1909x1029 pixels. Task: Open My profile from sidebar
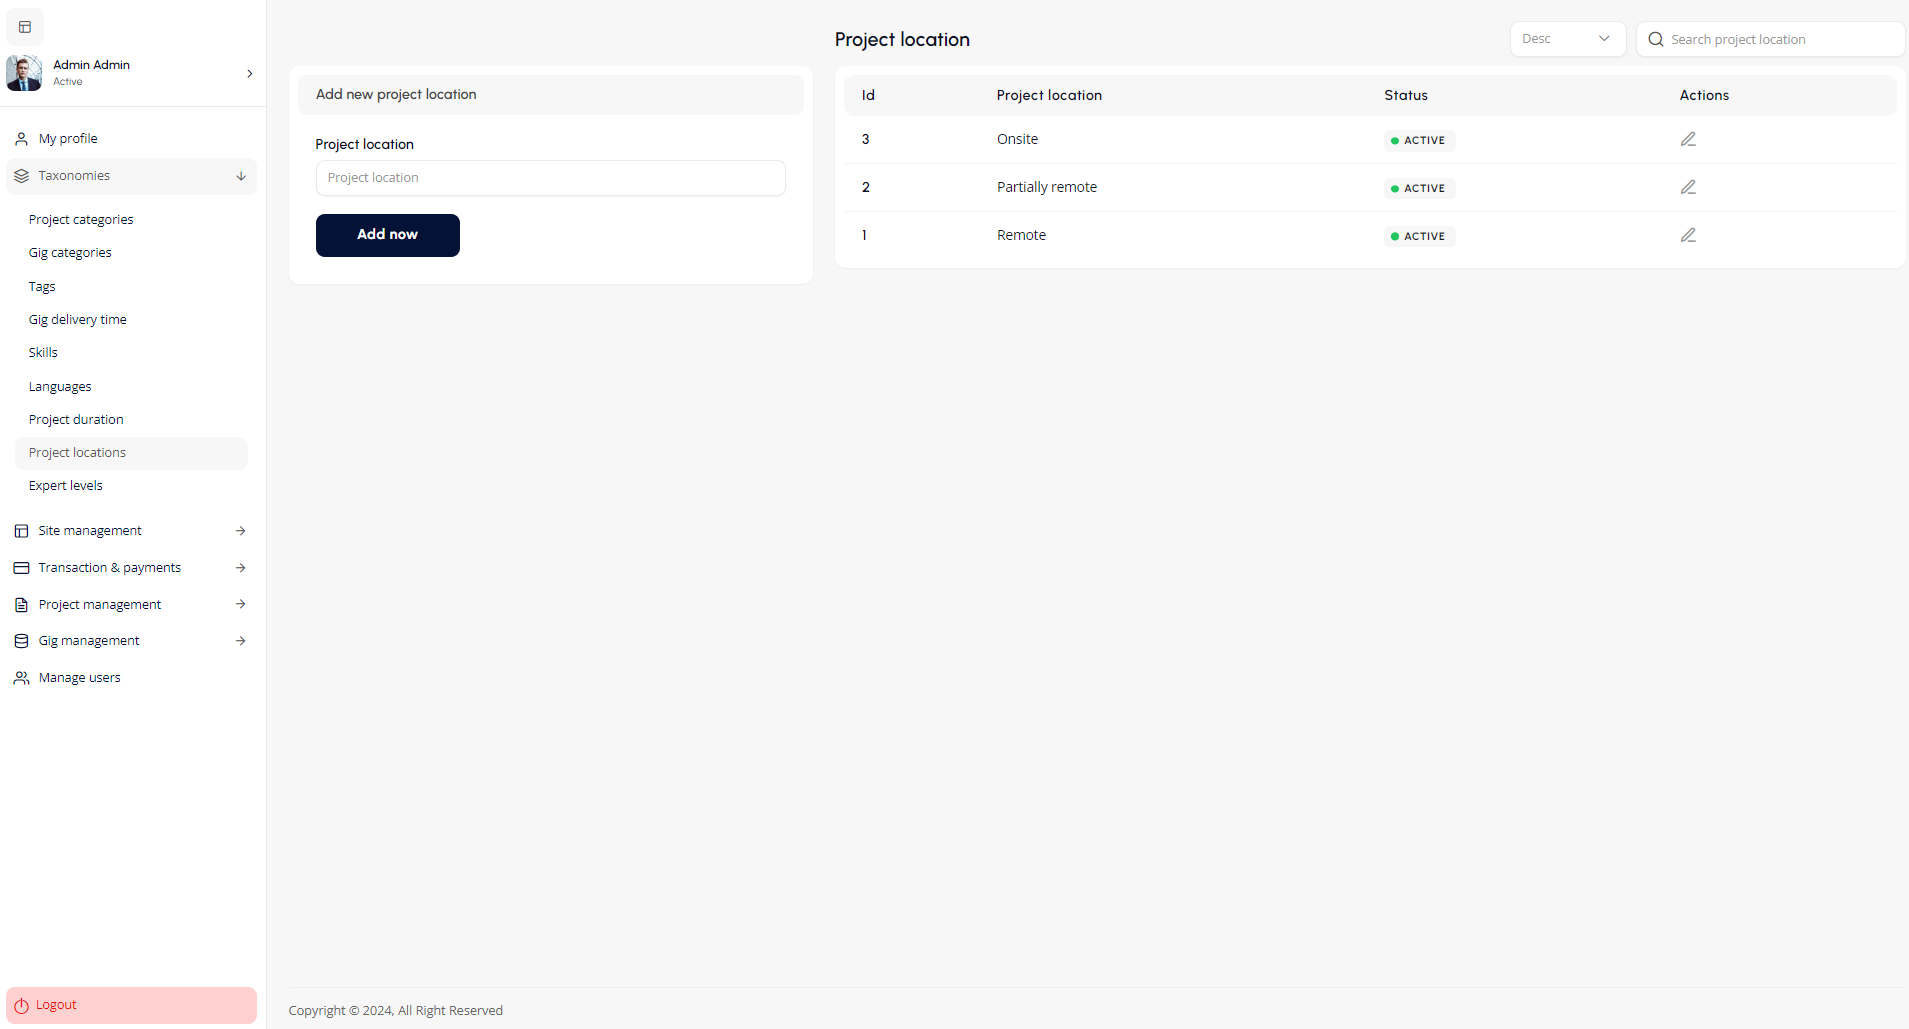[x=68, y=139]
